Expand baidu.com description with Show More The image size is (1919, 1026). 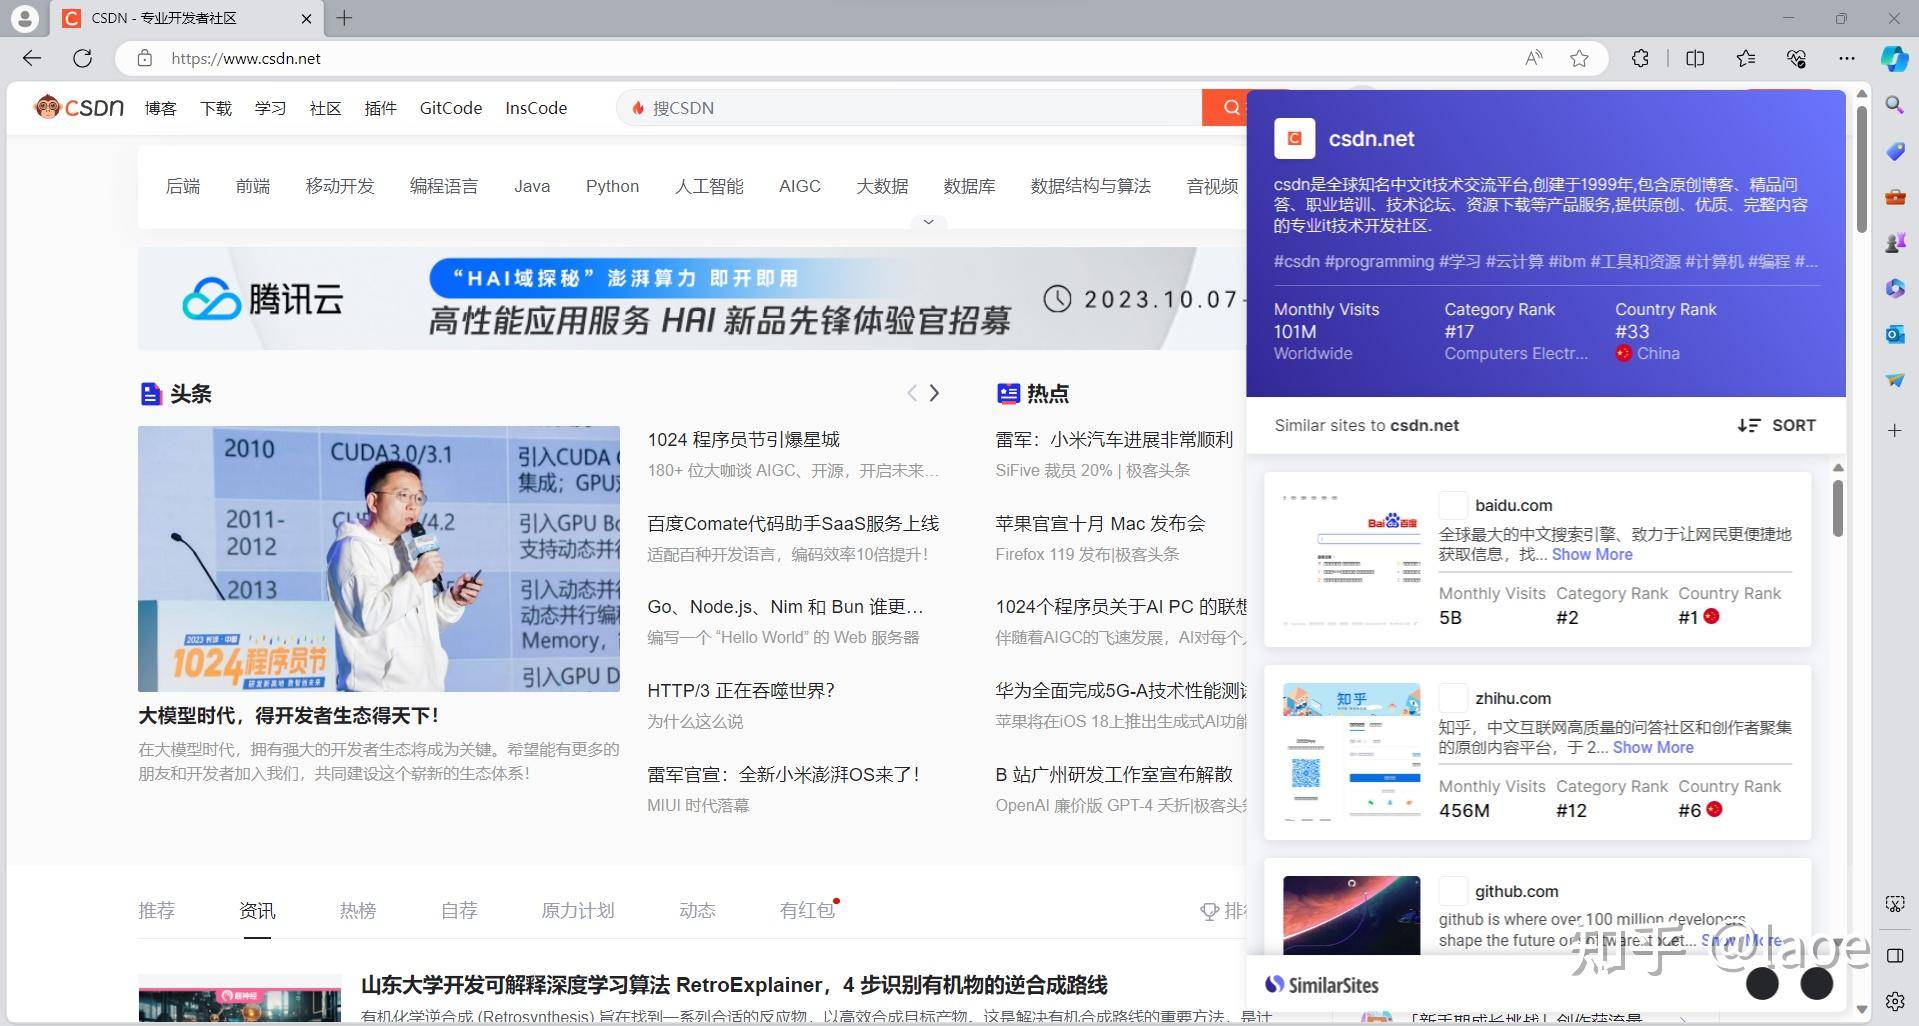point(1592,554)
